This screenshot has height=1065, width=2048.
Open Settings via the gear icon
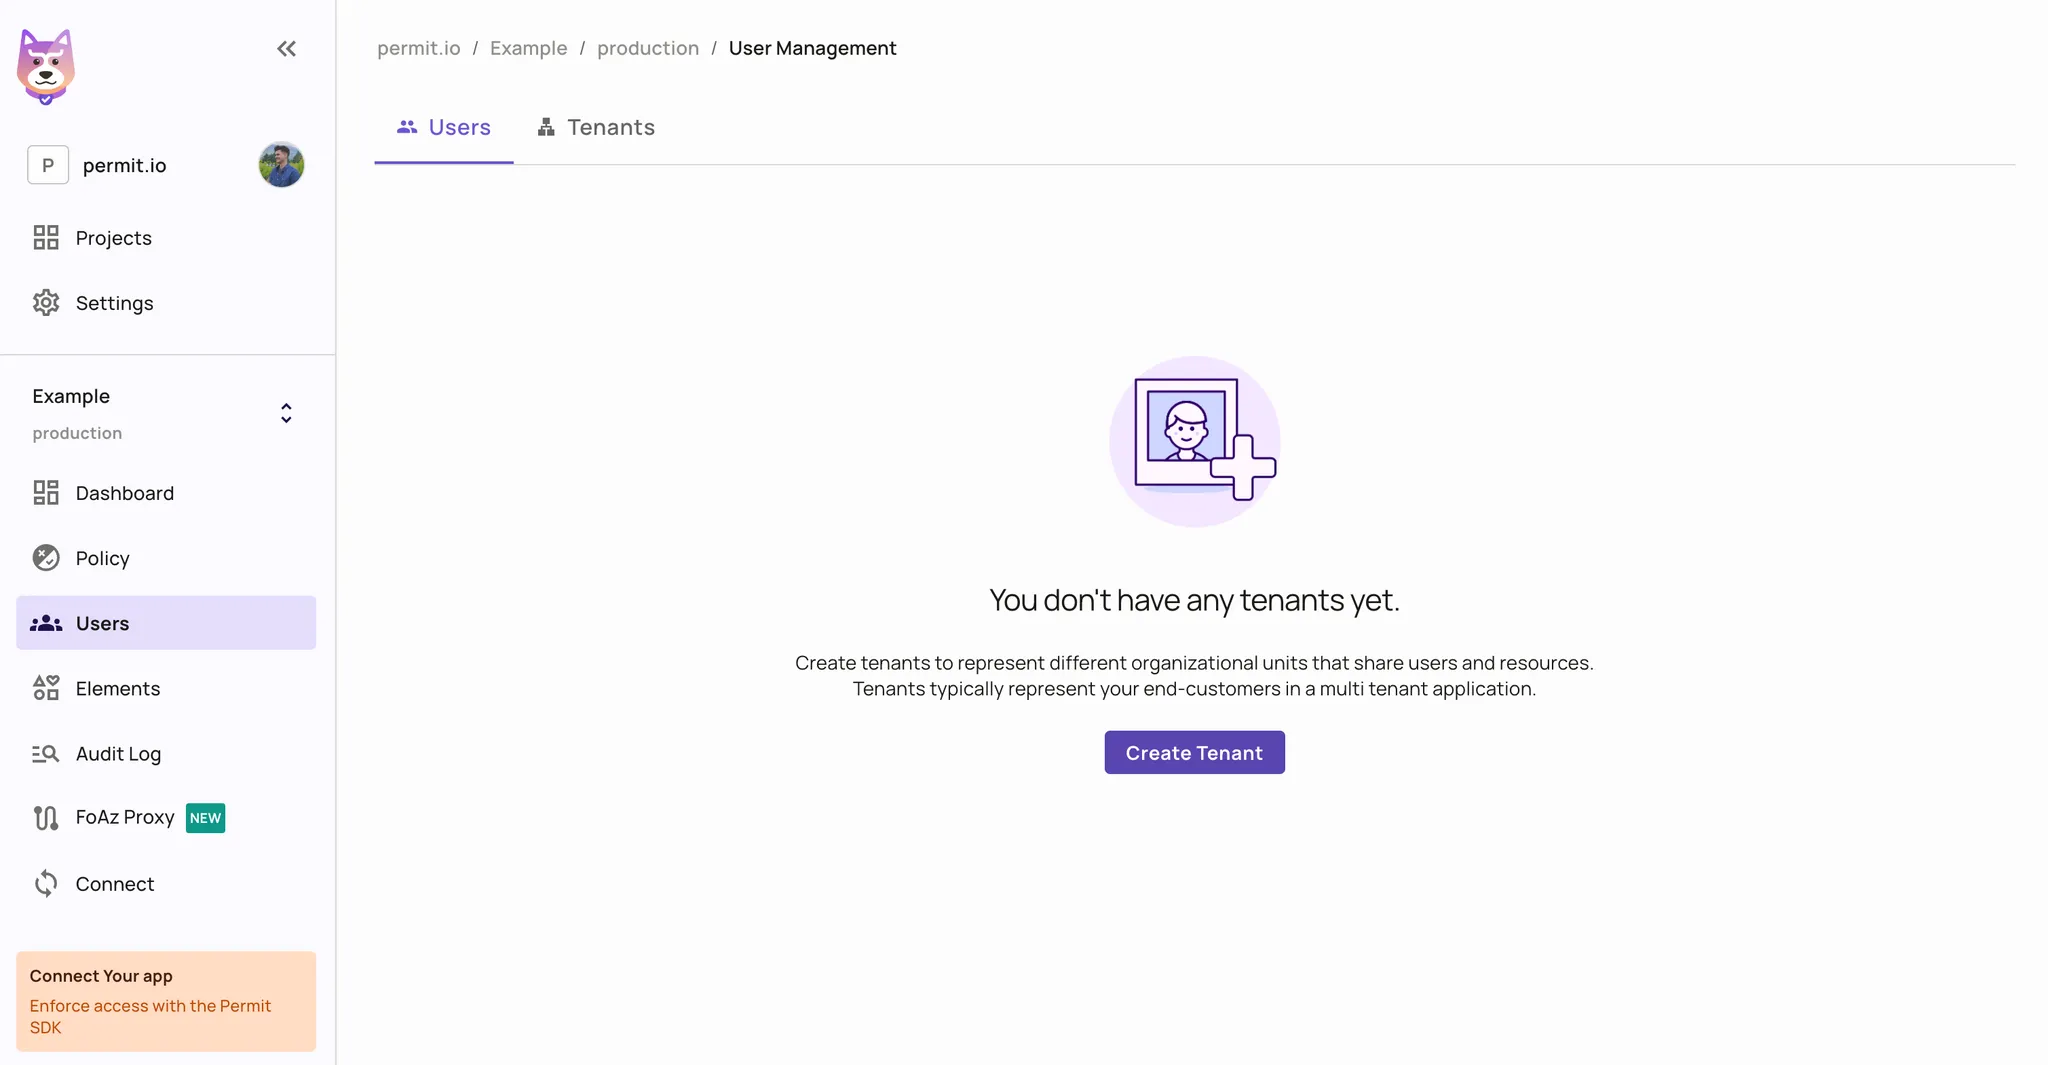tap(46, 303)
